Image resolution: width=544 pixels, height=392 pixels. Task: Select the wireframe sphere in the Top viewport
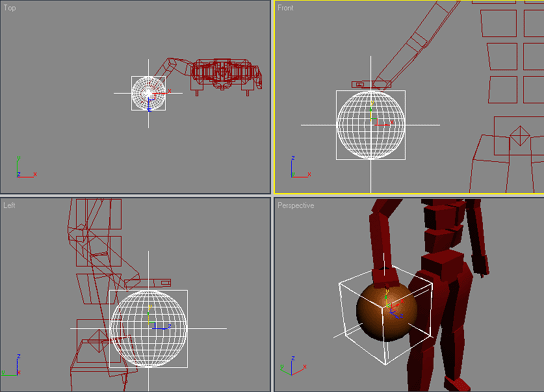point(148,93)
